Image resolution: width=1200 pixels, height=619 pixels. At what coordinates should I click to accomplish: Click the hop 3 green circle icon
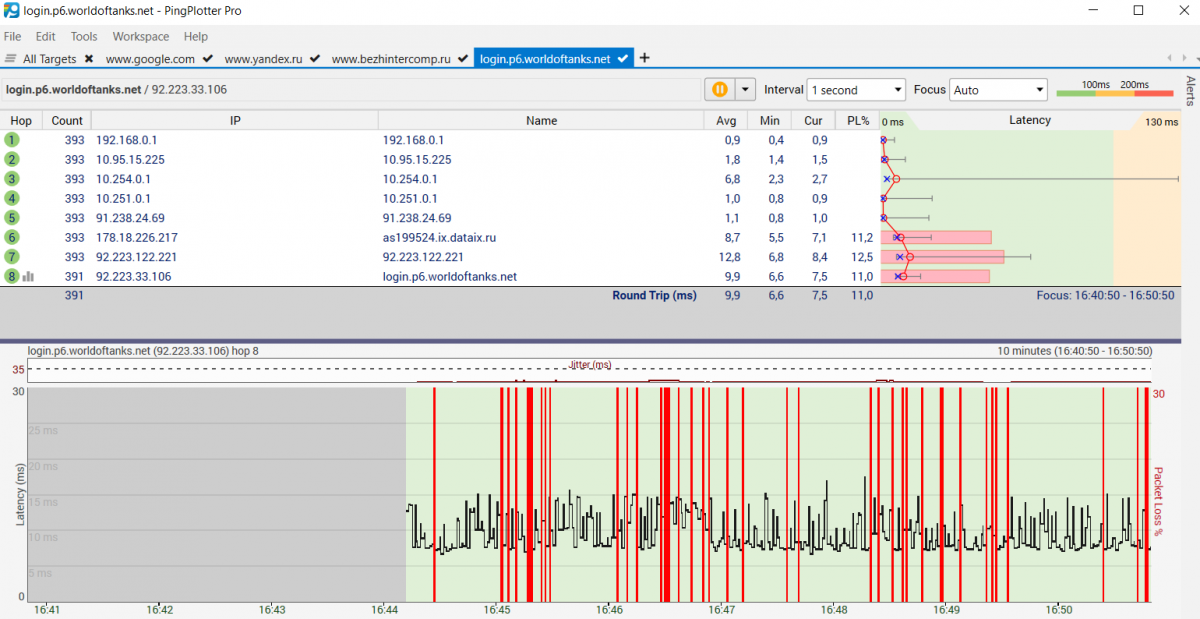12,179
